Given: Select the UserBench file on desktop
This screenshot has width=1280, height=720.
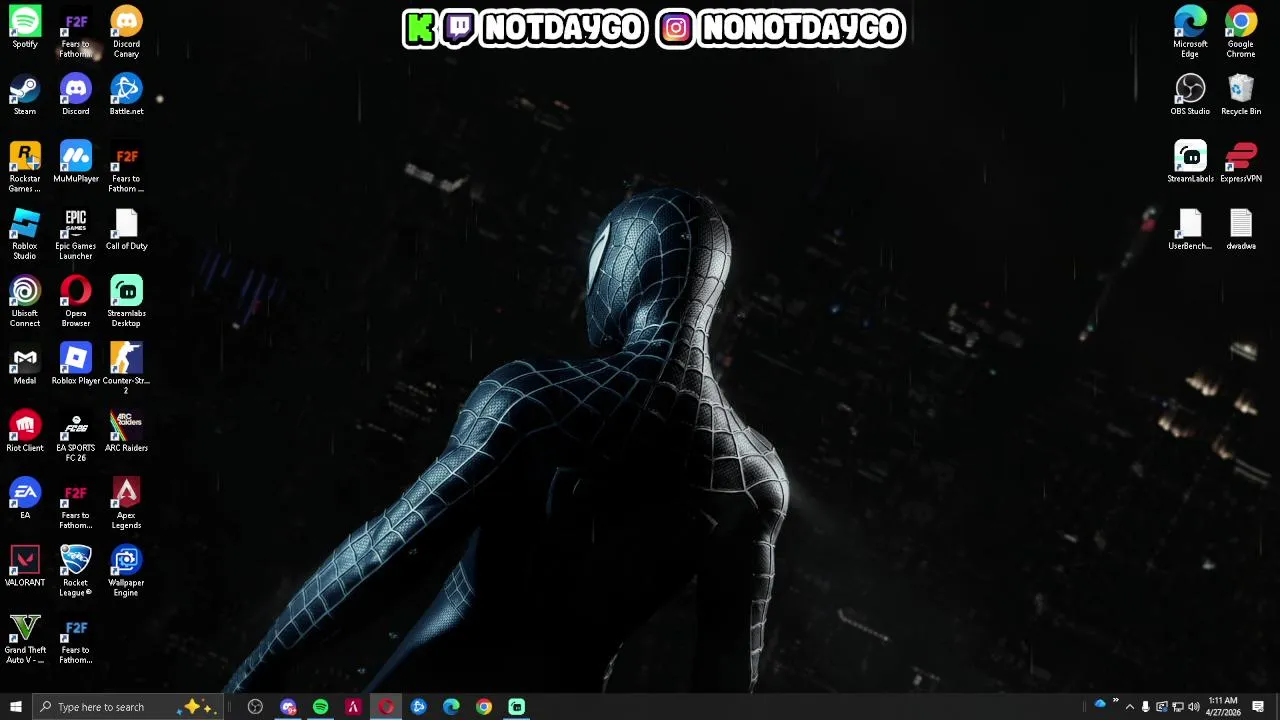Looking at the screenshot, I should click(1190, 230).
